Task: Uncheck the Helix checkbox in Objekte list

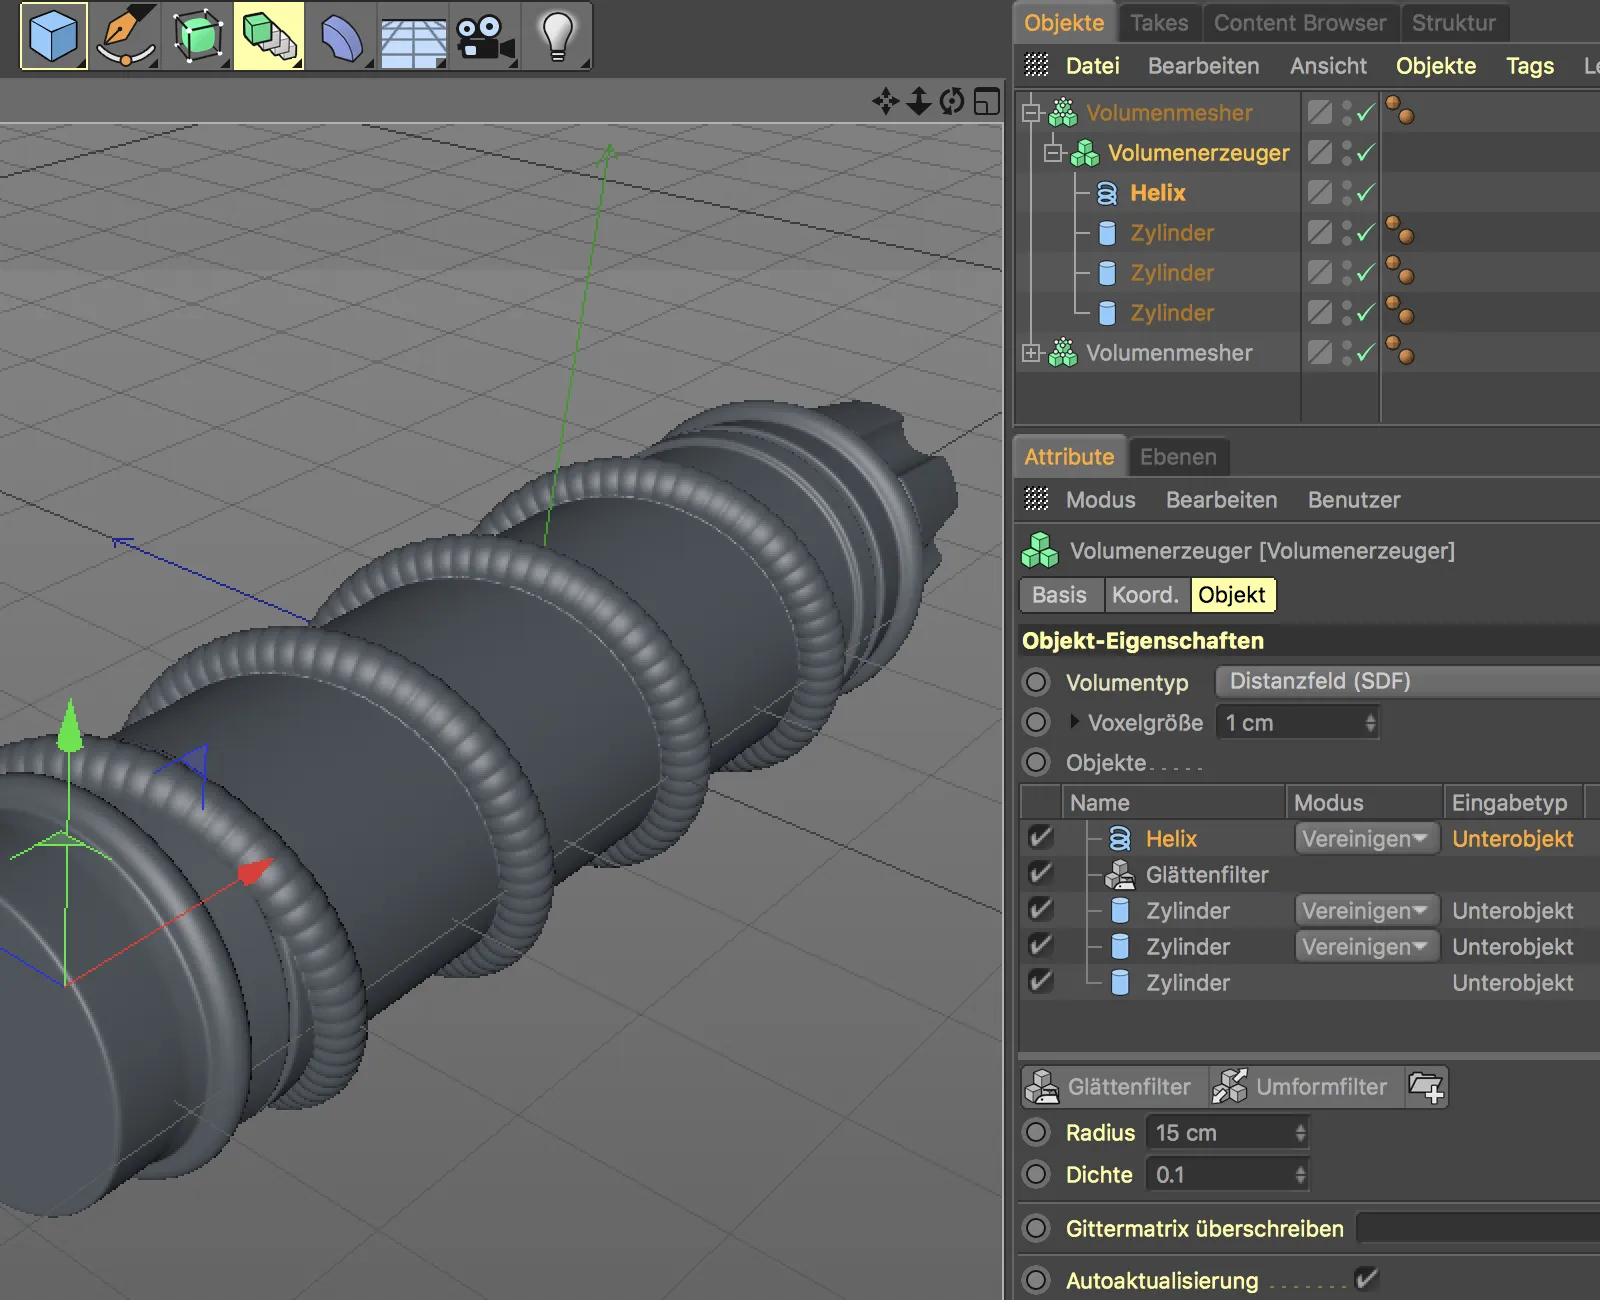Action: point(1040,838)
